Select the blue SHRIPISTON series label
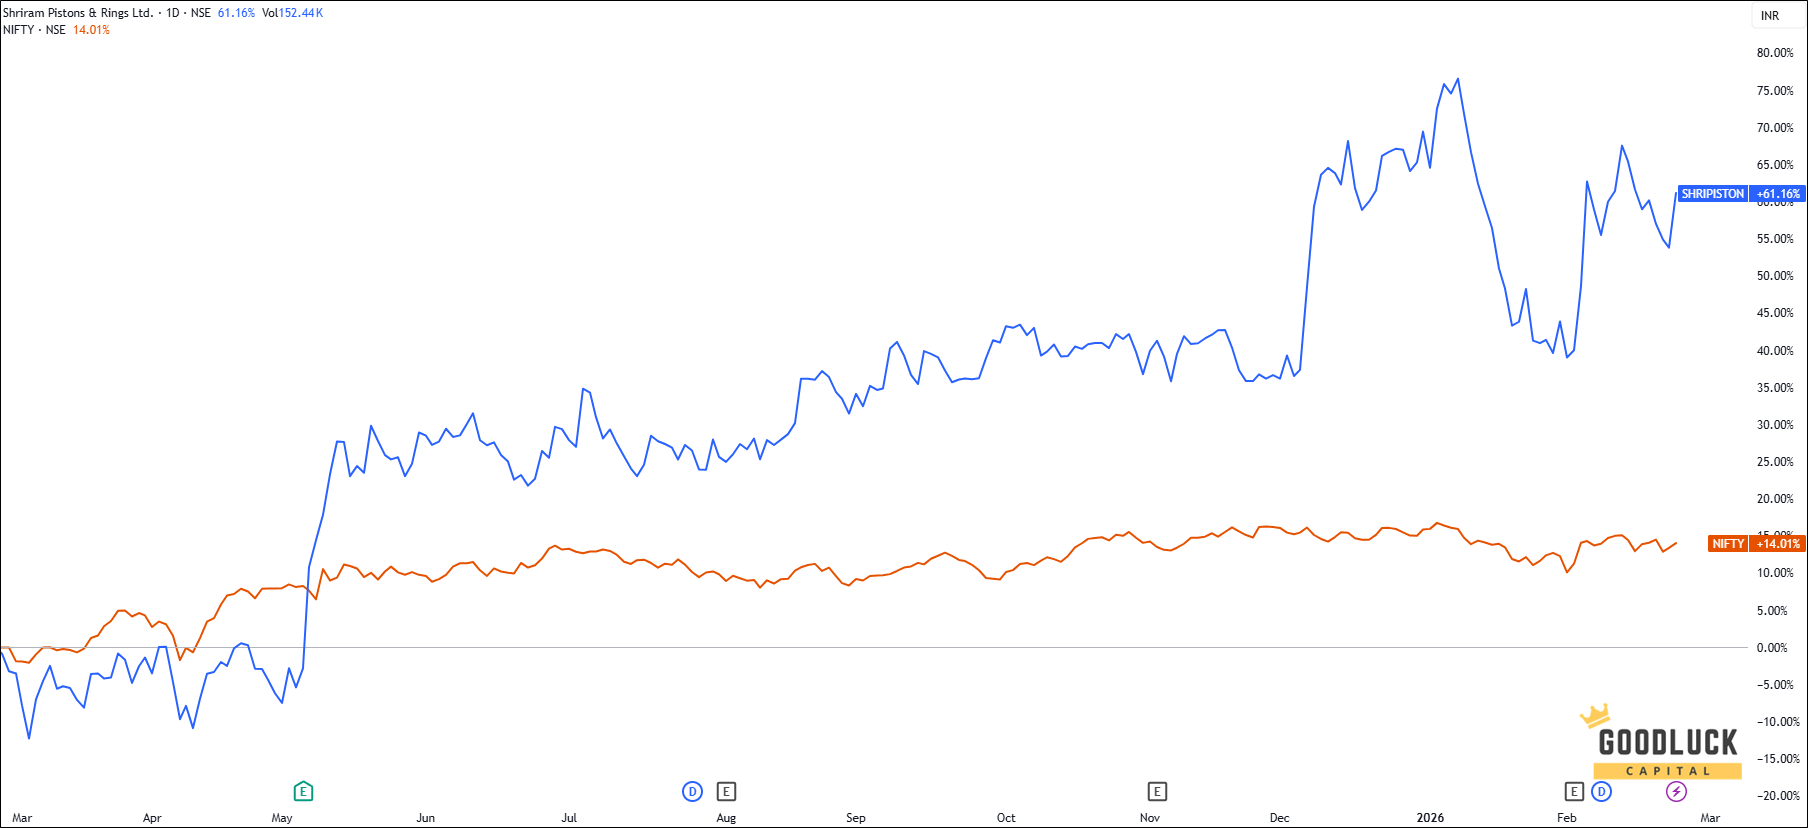1808x828 pixels. 1712,194
